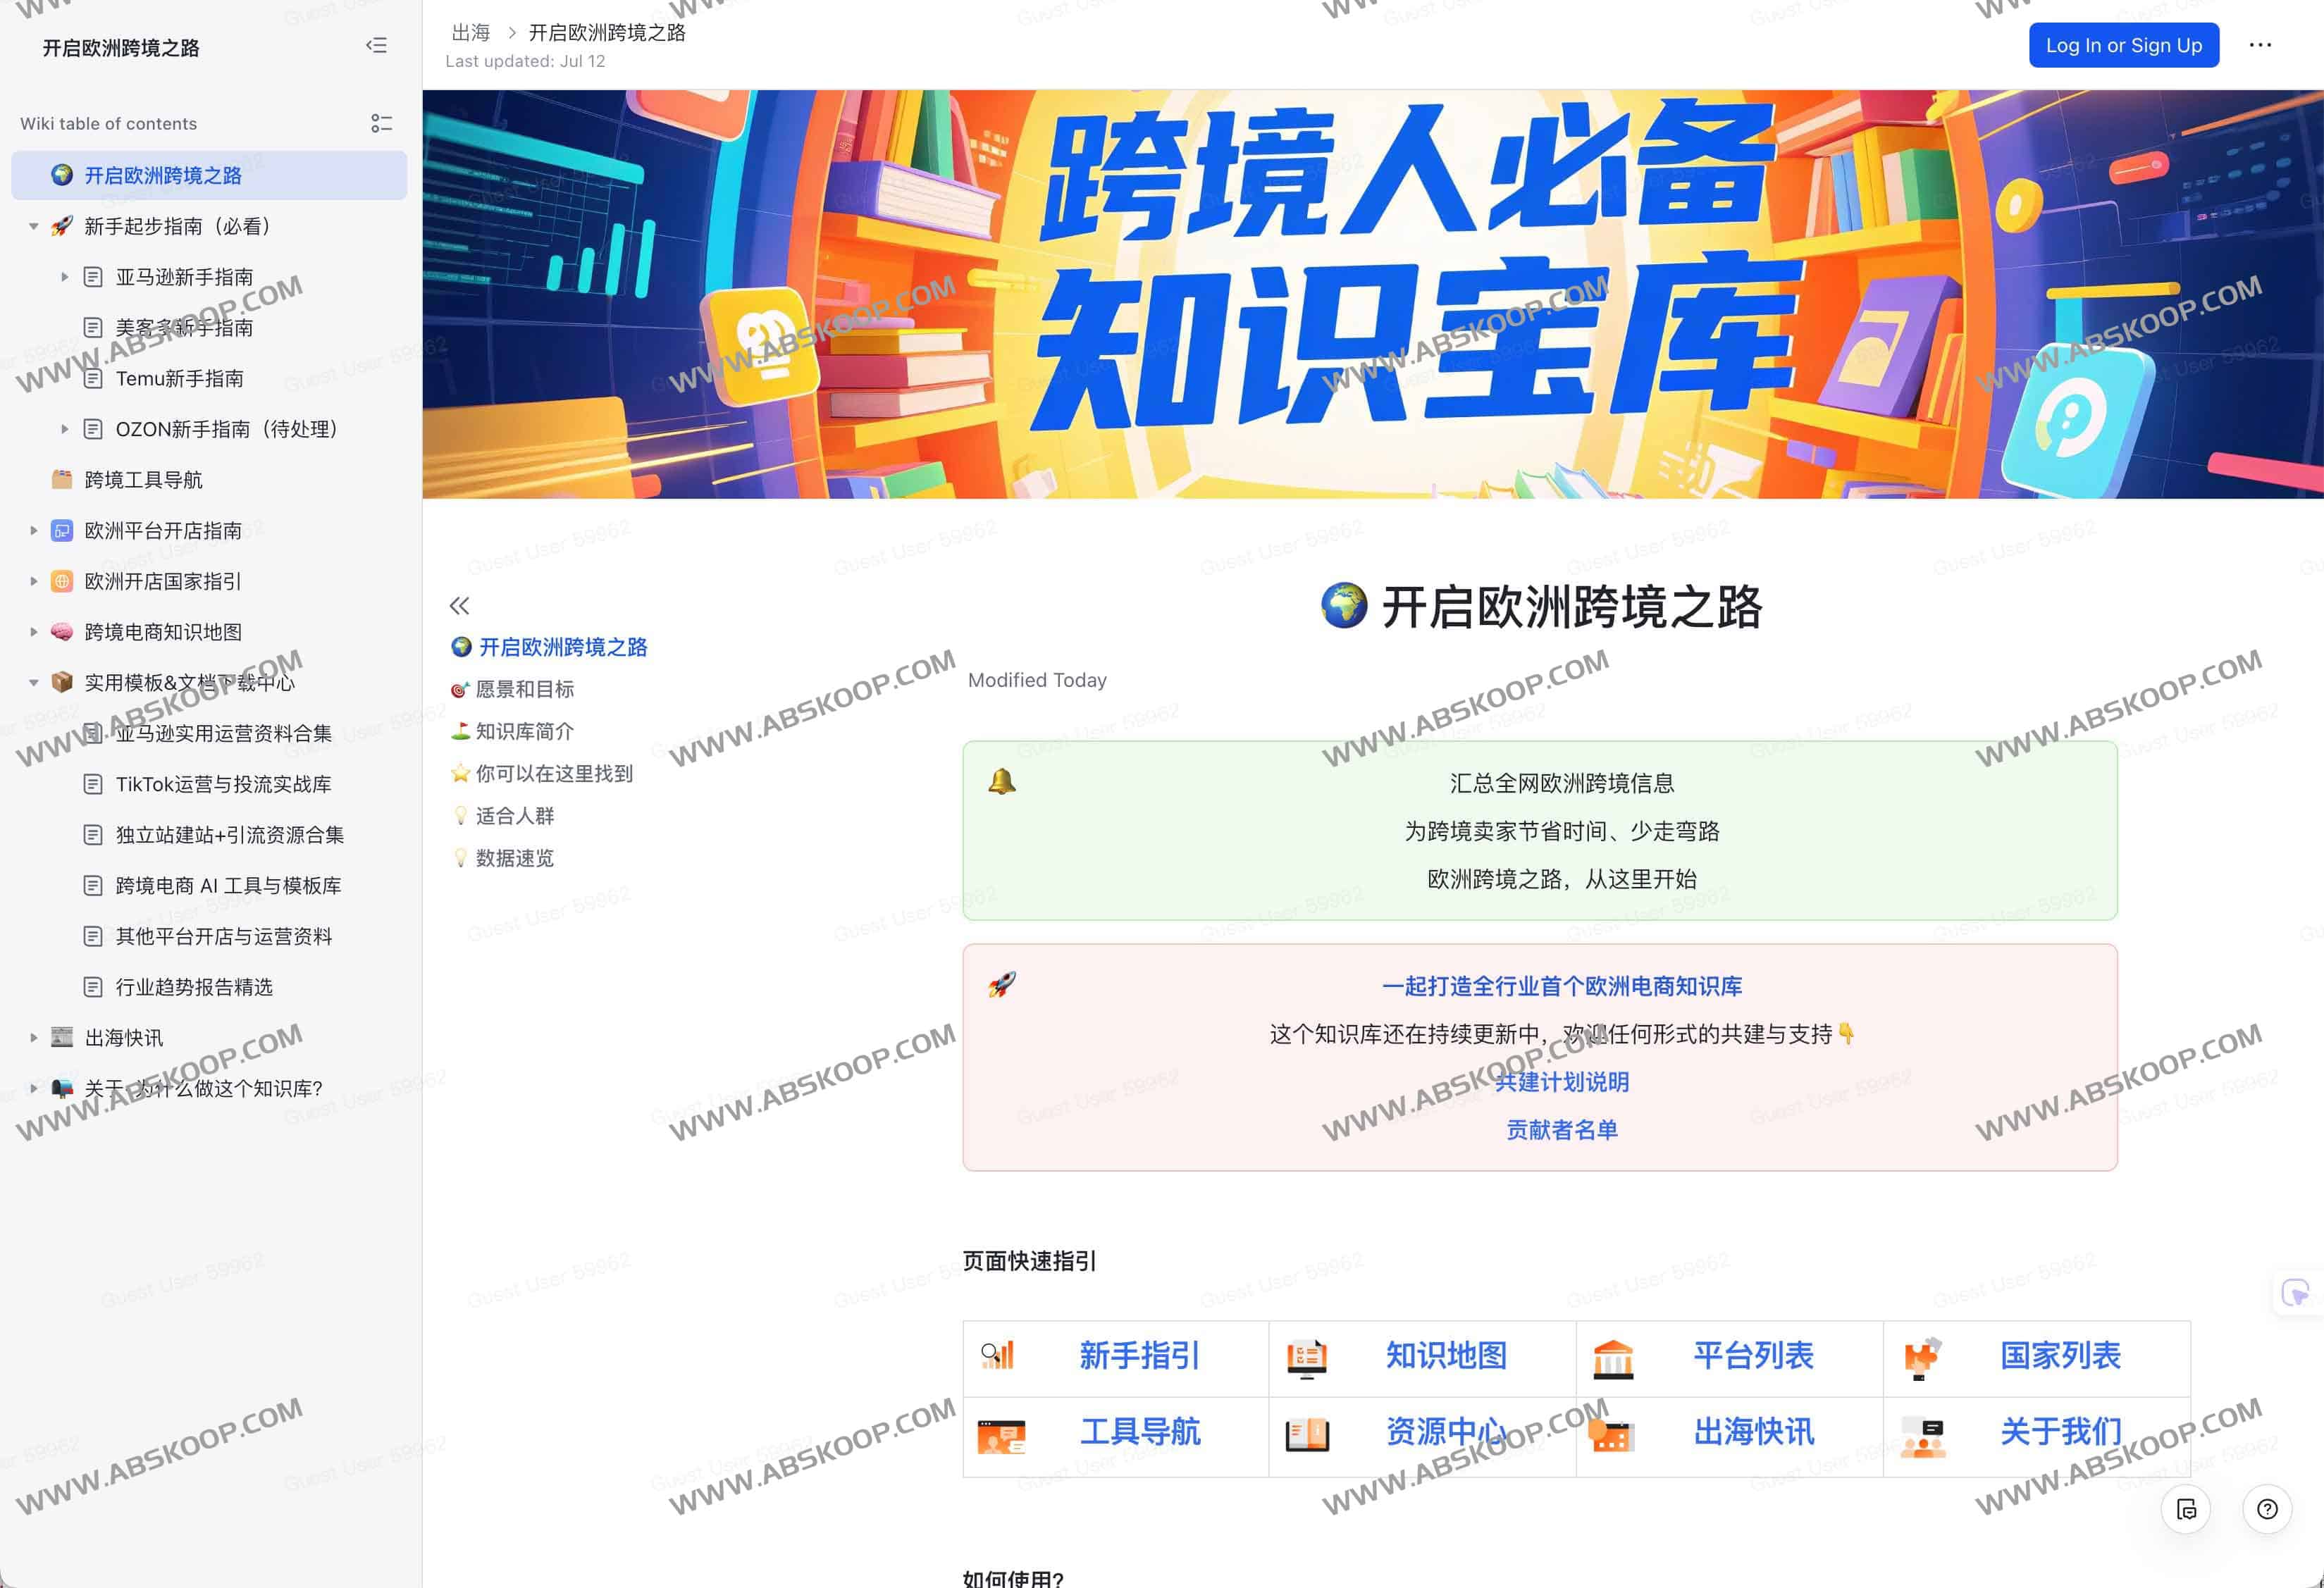This screenshot has height=1588, width=2324.
Task: Click the pointer widget at right edge
Action: click(x=2296, y=1293)
